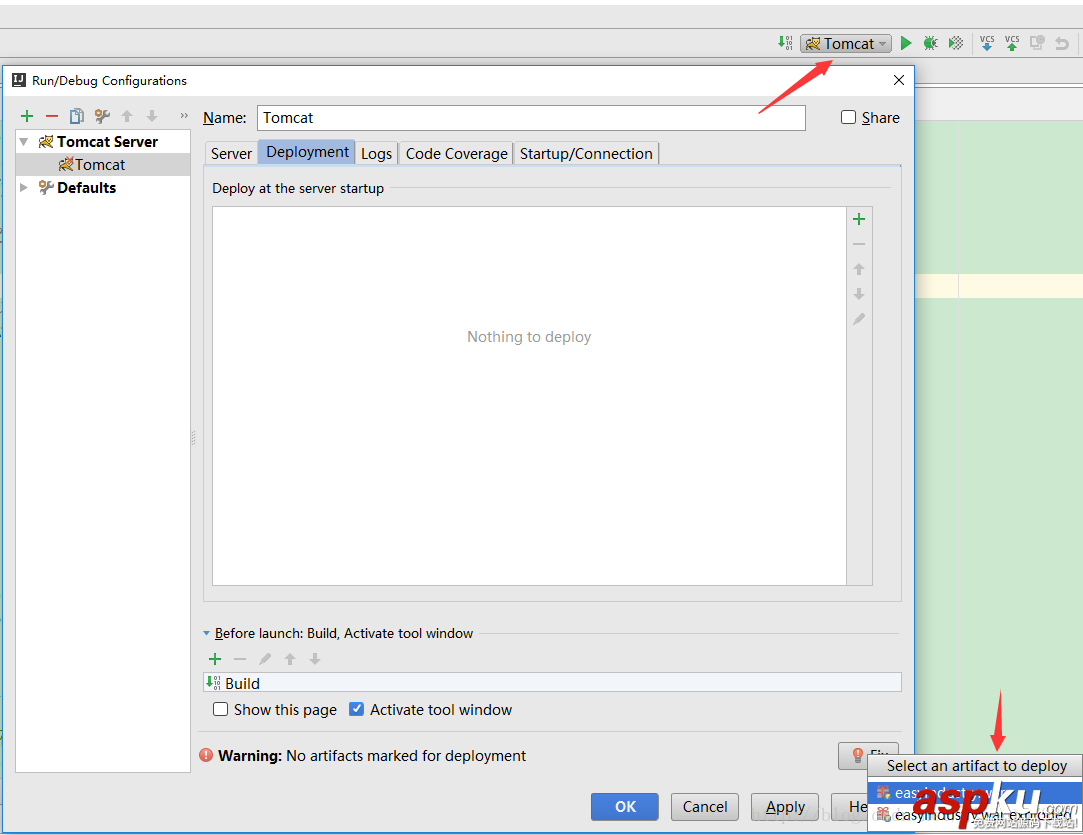
Task: Click the make project icon left of Tomcat
Action: pos(785,43)
